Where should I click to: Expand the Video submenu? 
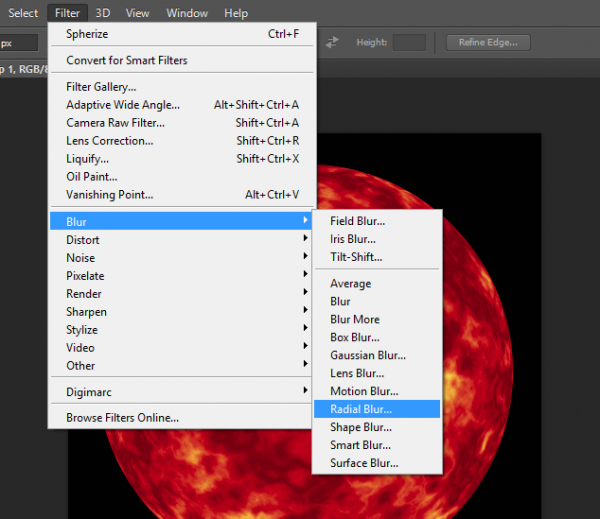tap(181, 348)
